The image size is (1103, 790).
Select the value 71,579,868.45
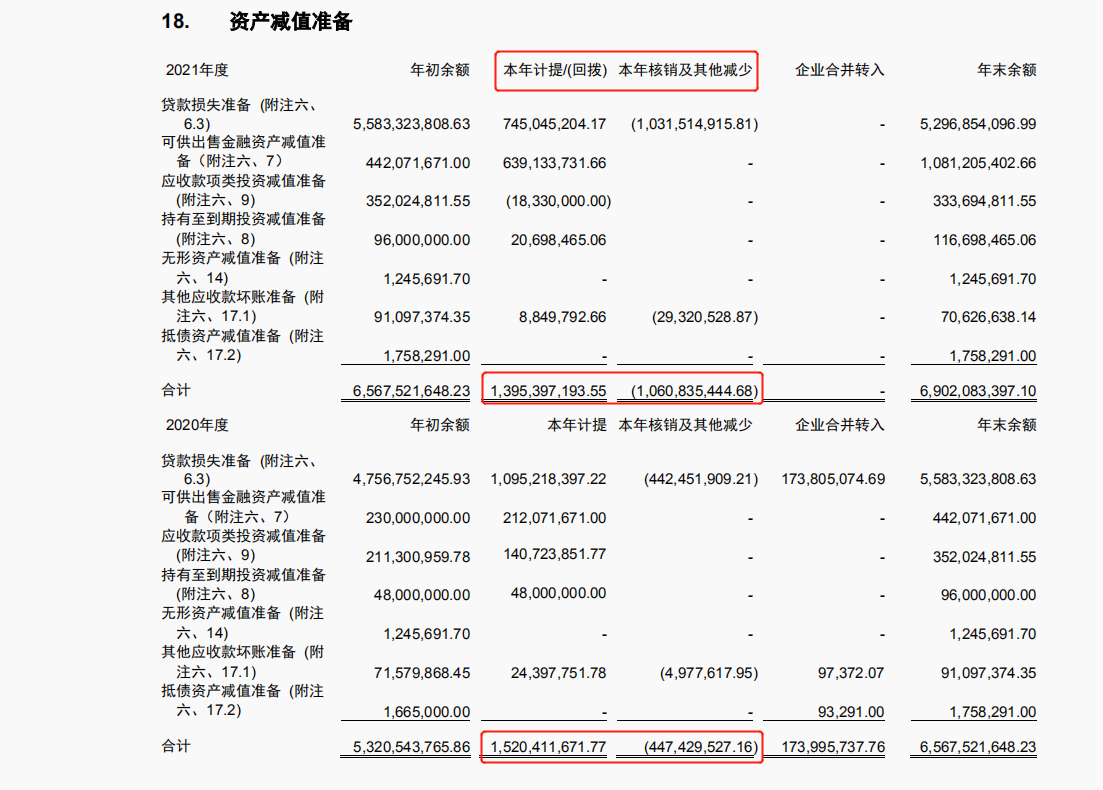(x=422, y=673)
